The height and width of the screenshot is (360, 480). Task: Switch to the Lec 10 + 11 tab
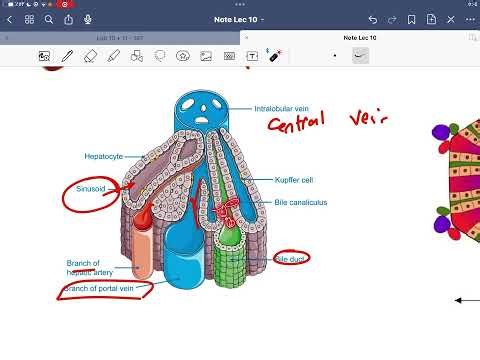click(120, 38)
